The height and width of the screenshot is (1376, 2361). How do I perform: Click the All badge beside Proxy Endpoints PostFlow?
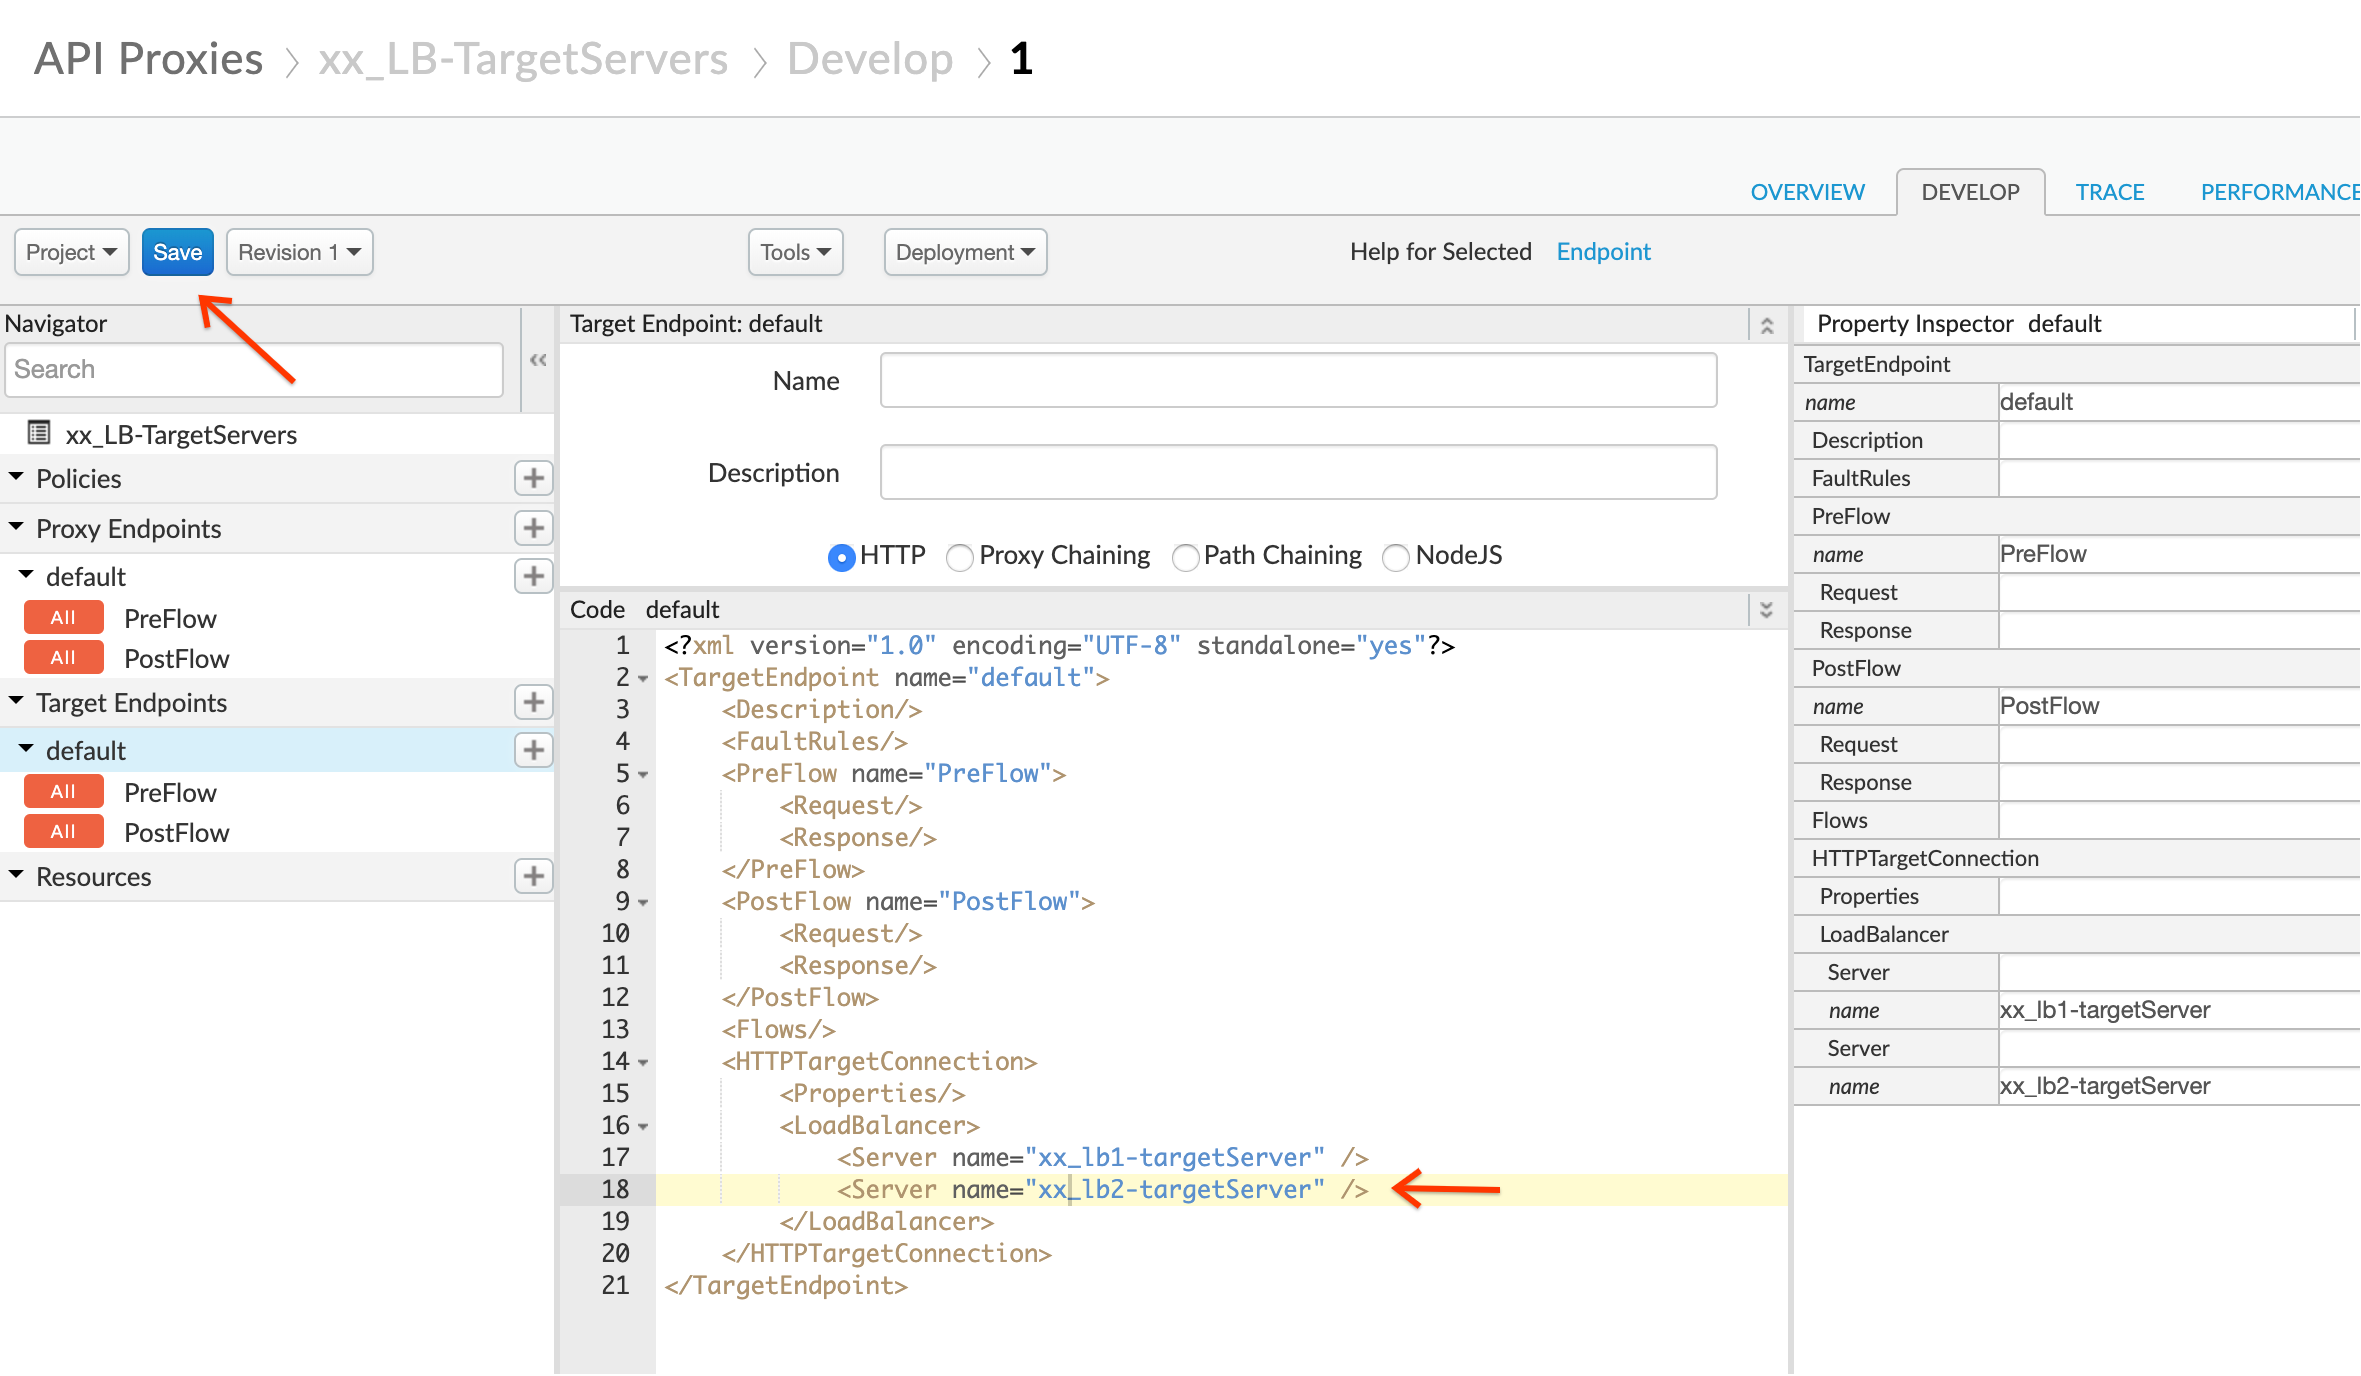point(63,658)
